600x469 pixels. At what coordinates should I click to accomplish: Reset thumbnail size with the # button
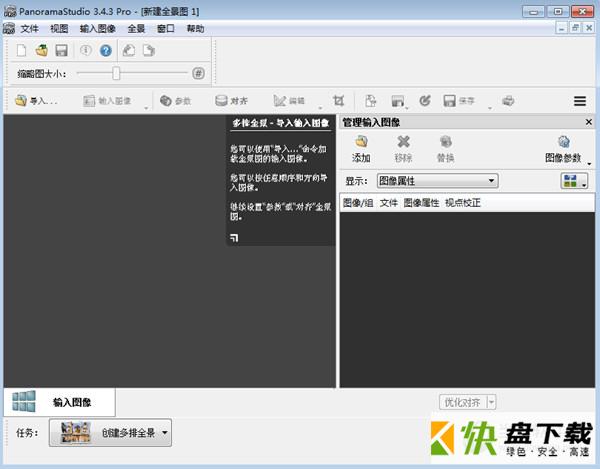pyautogui.click(x=198, y=73)
